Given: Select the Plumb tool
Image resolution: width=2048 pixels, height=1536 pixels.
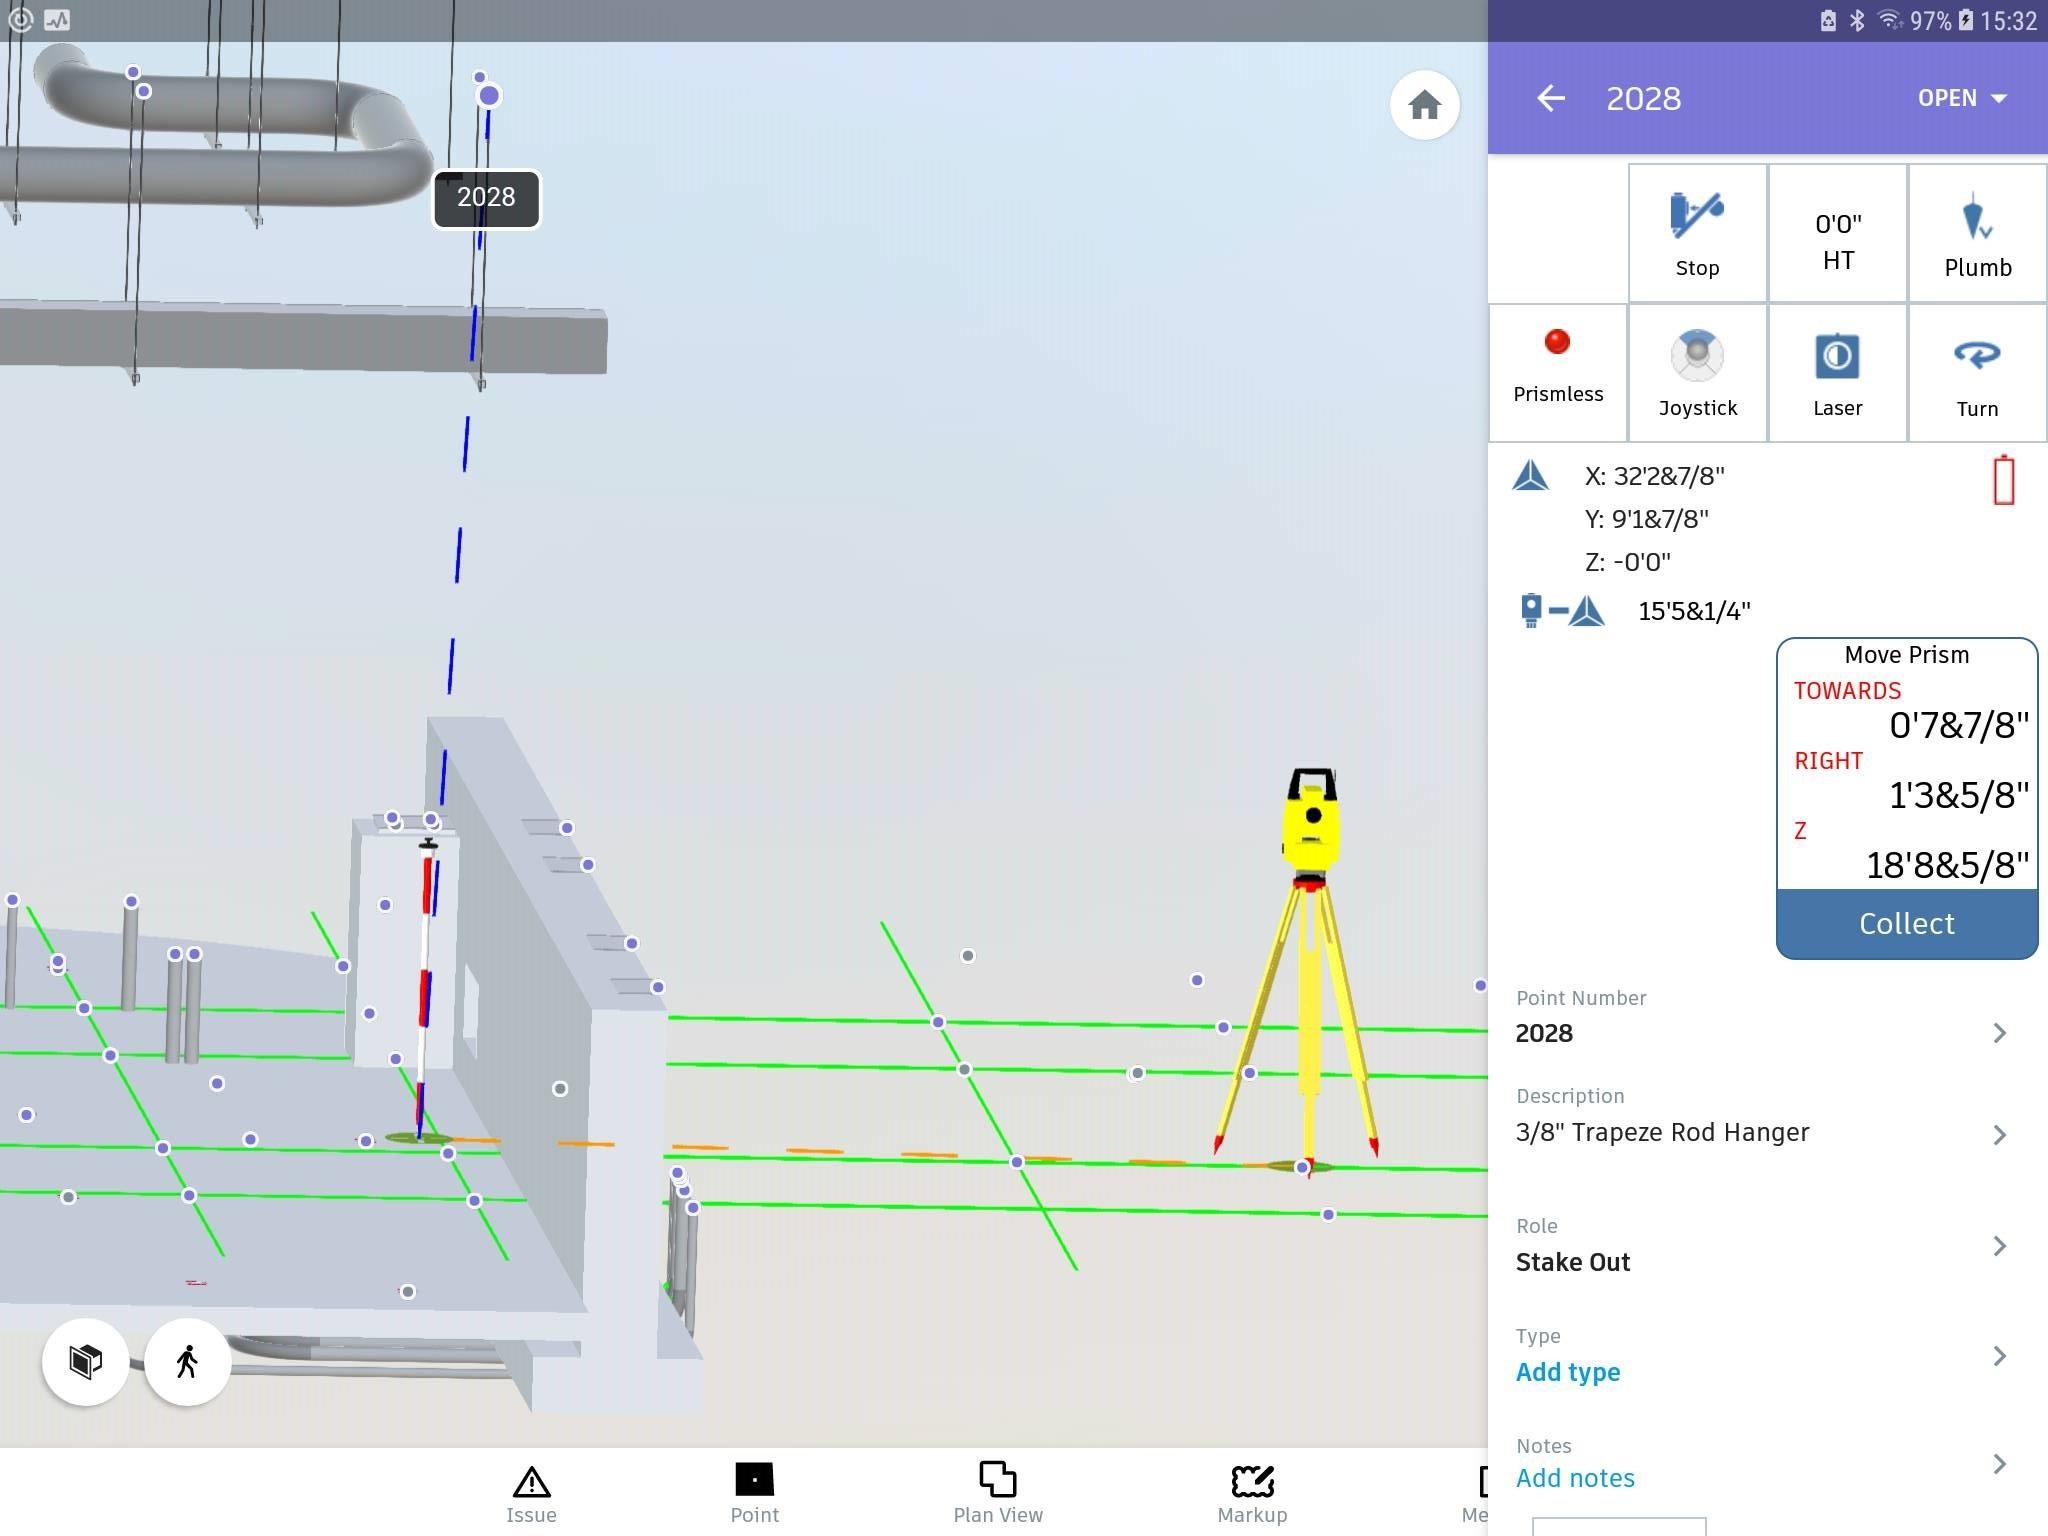Looking at the screenshot, I should click(1977, 233).
